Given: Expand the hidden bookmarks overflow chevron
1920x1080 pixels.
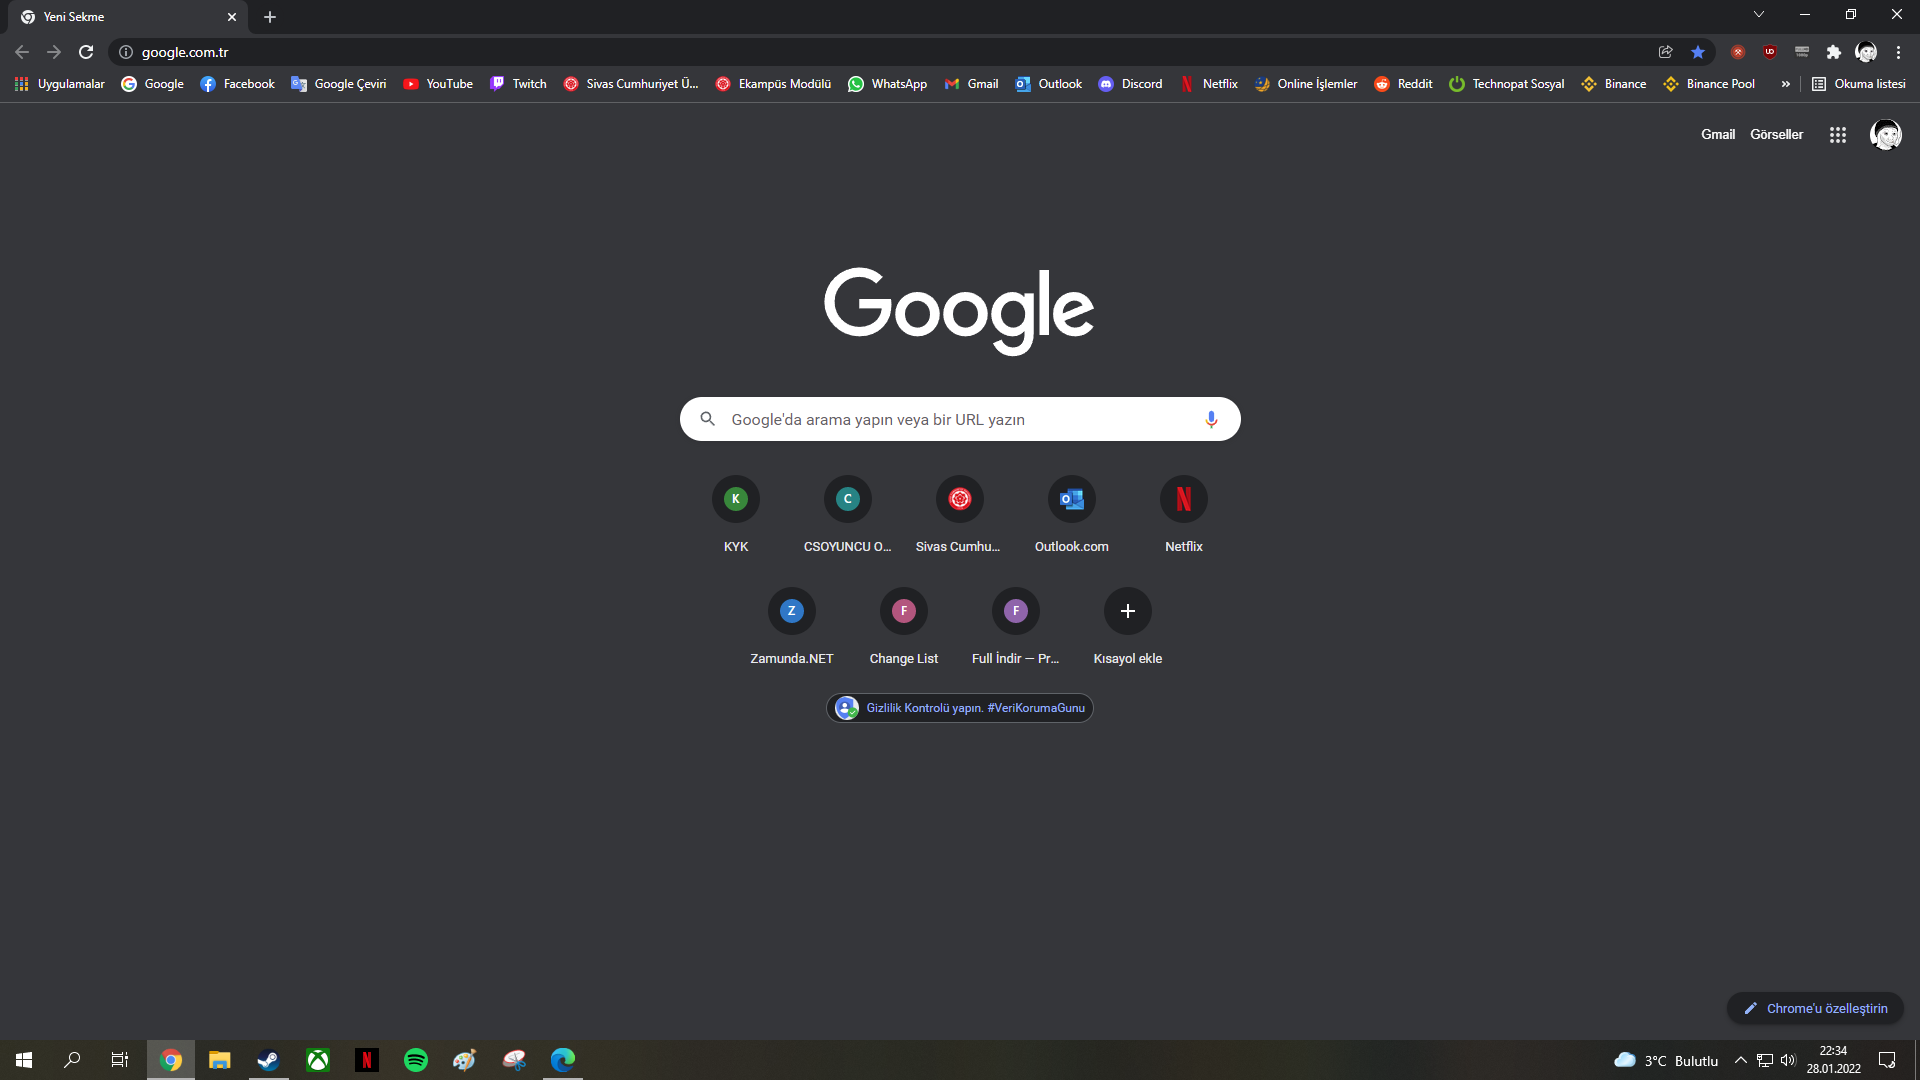Looking at the screenshot, I should tap(1785, 84).
